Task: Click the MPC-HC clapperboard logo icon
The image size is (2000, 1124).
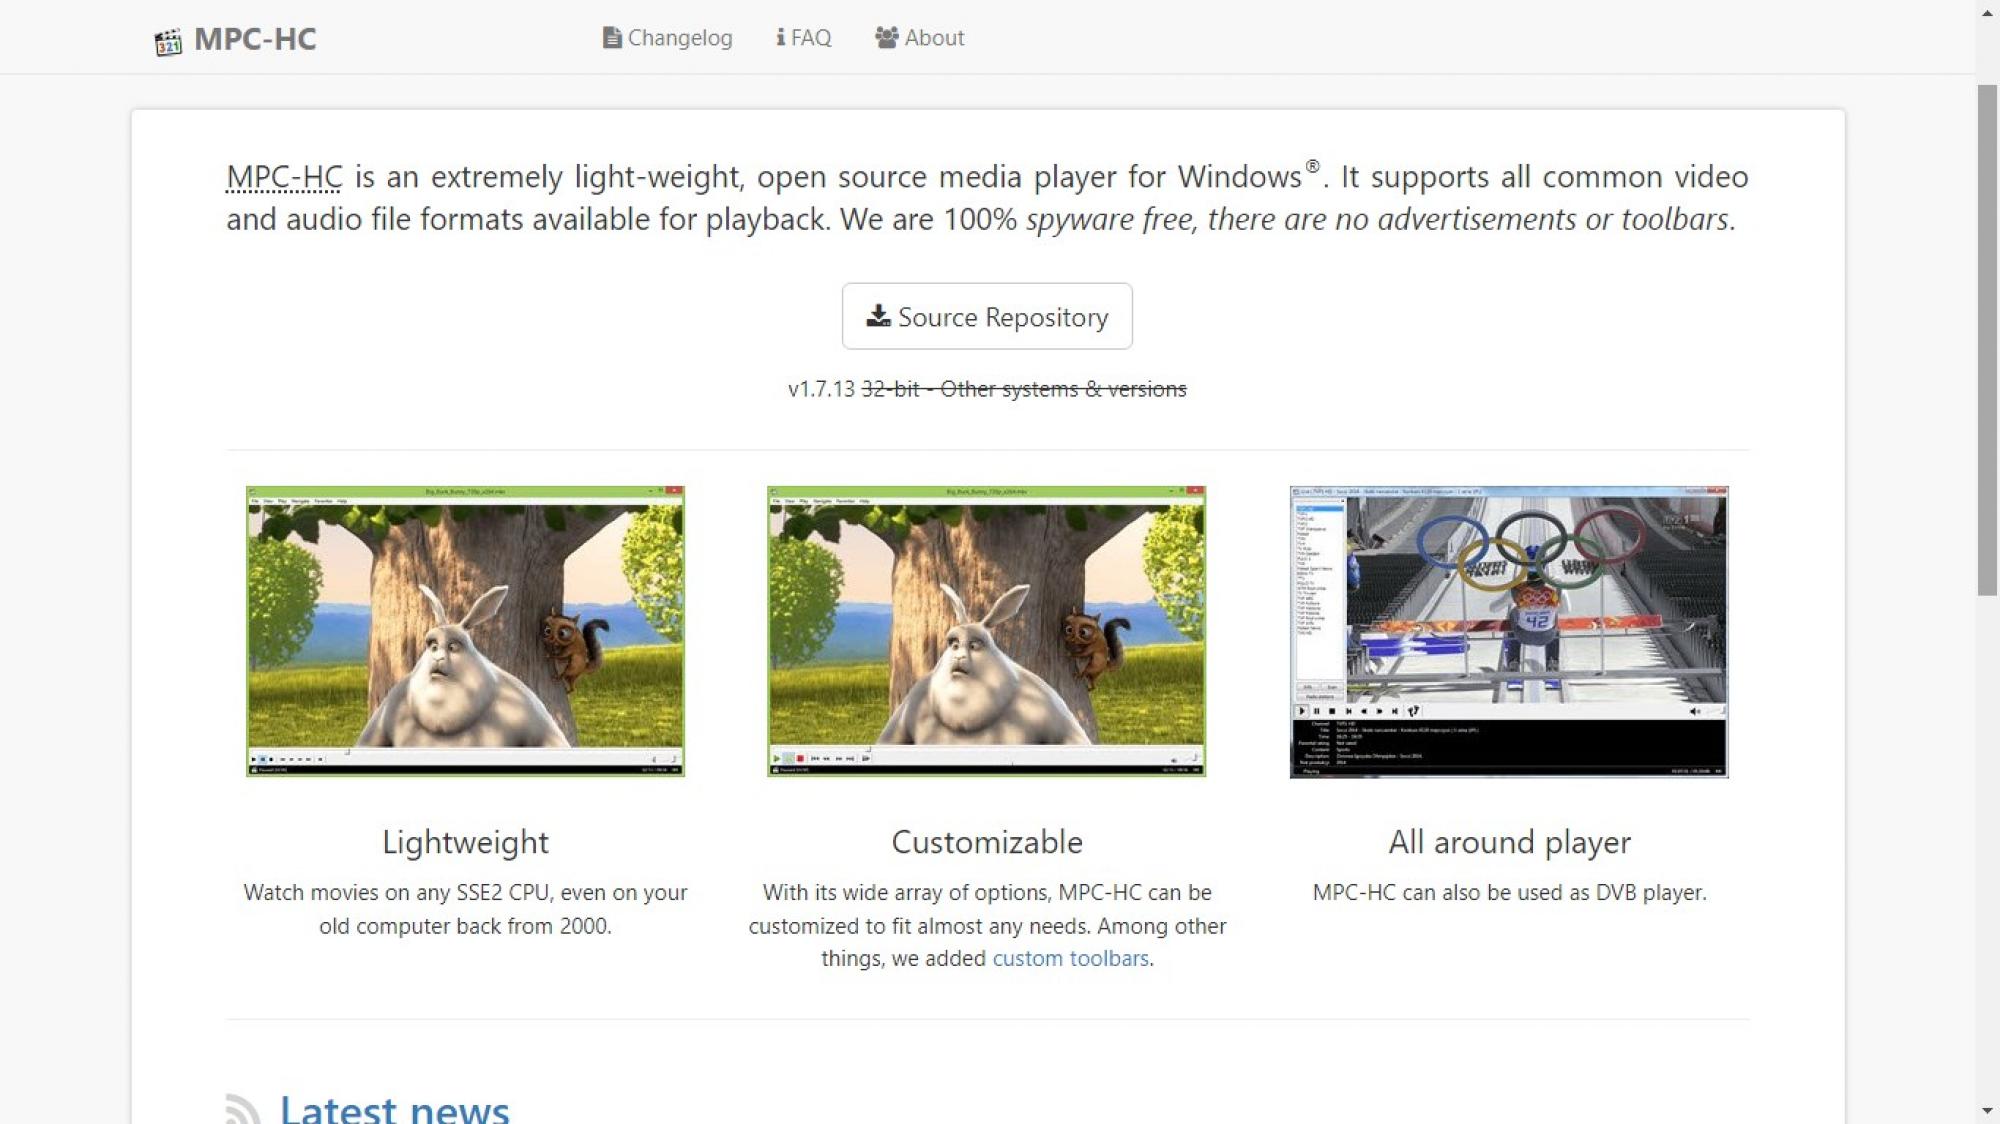Action: [168, 41]
